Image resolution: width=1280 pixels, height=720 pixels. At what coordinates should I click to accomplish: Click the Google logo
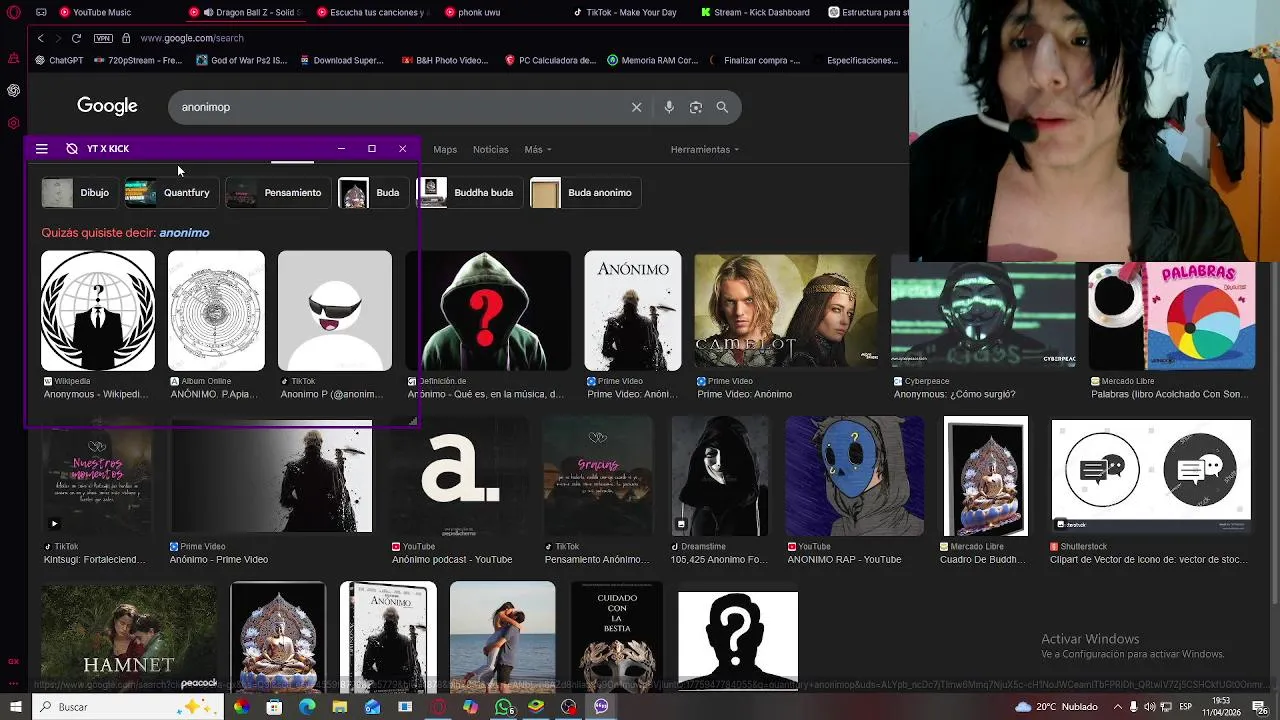pos(107,106)
